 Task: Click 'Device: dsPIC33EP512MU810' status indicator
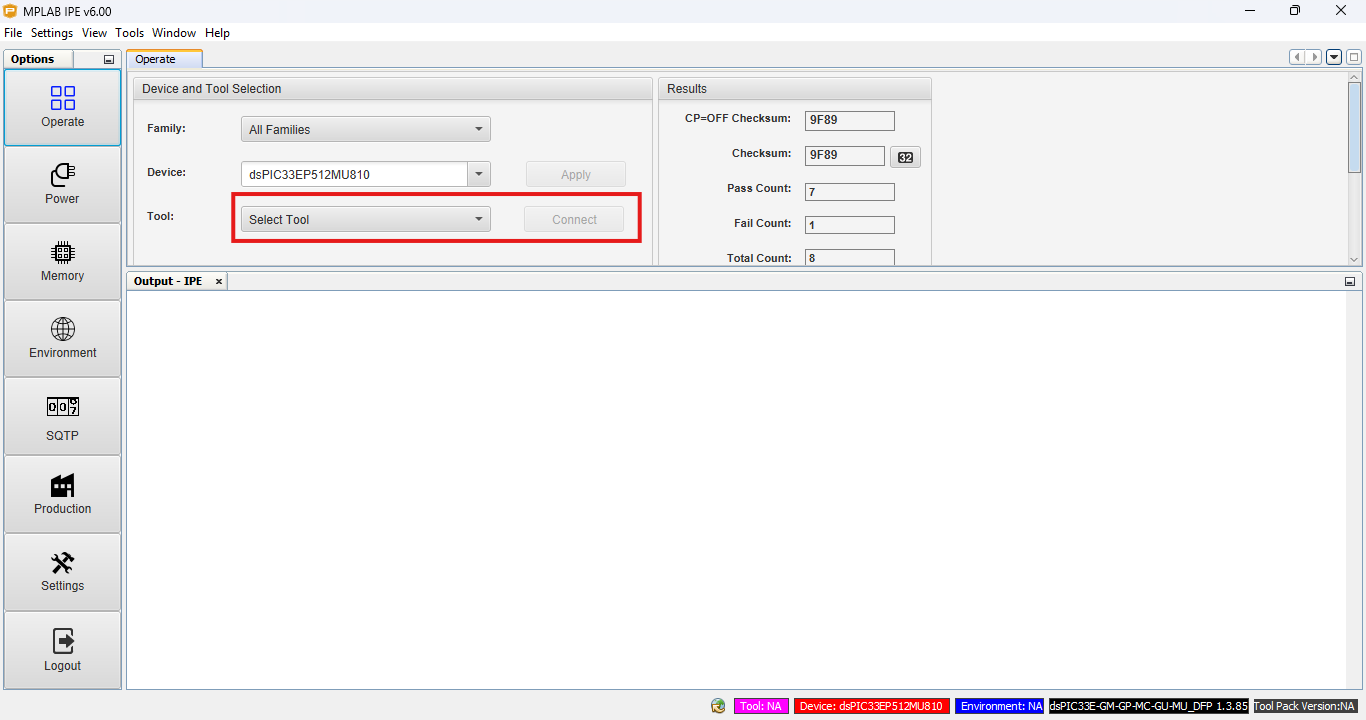pyautogui.click(x=871, y=706)
